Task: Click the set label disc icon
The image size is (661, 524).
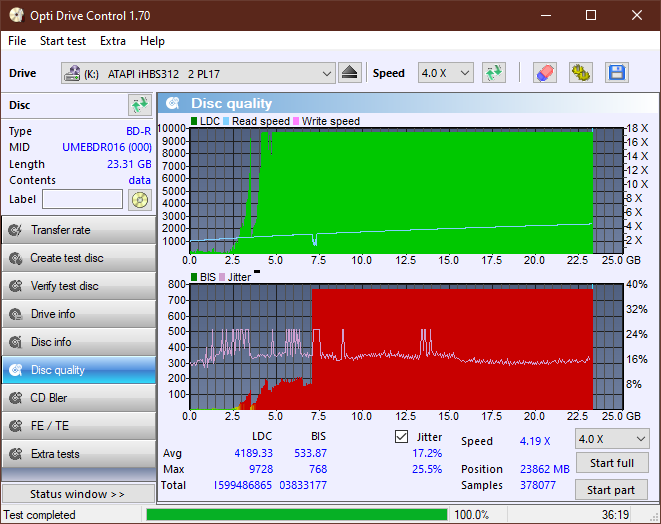Action: click(x=140, y=200)
